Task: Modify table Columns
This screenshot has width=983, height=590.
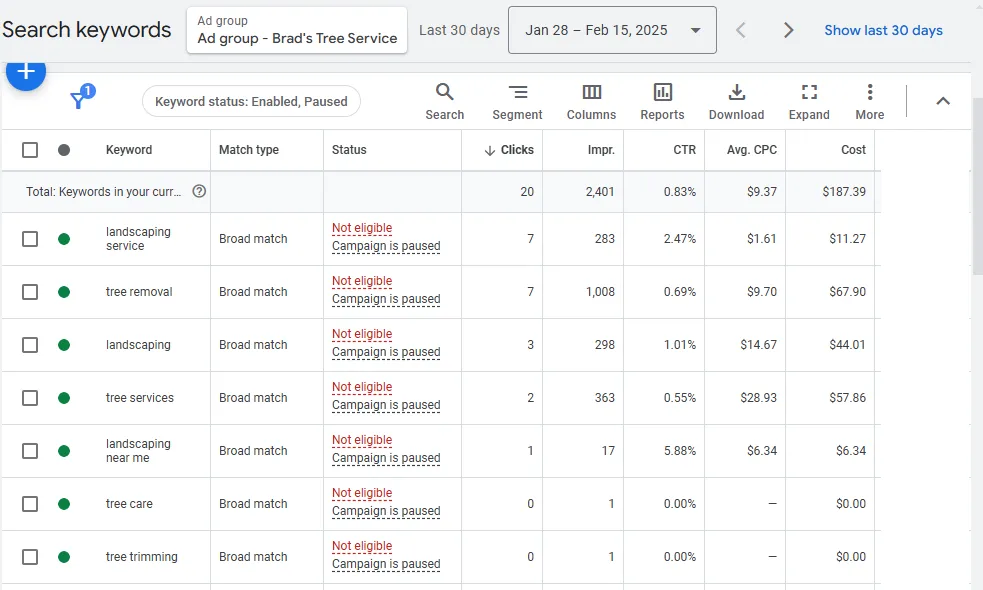Action: tap(591, 102)
